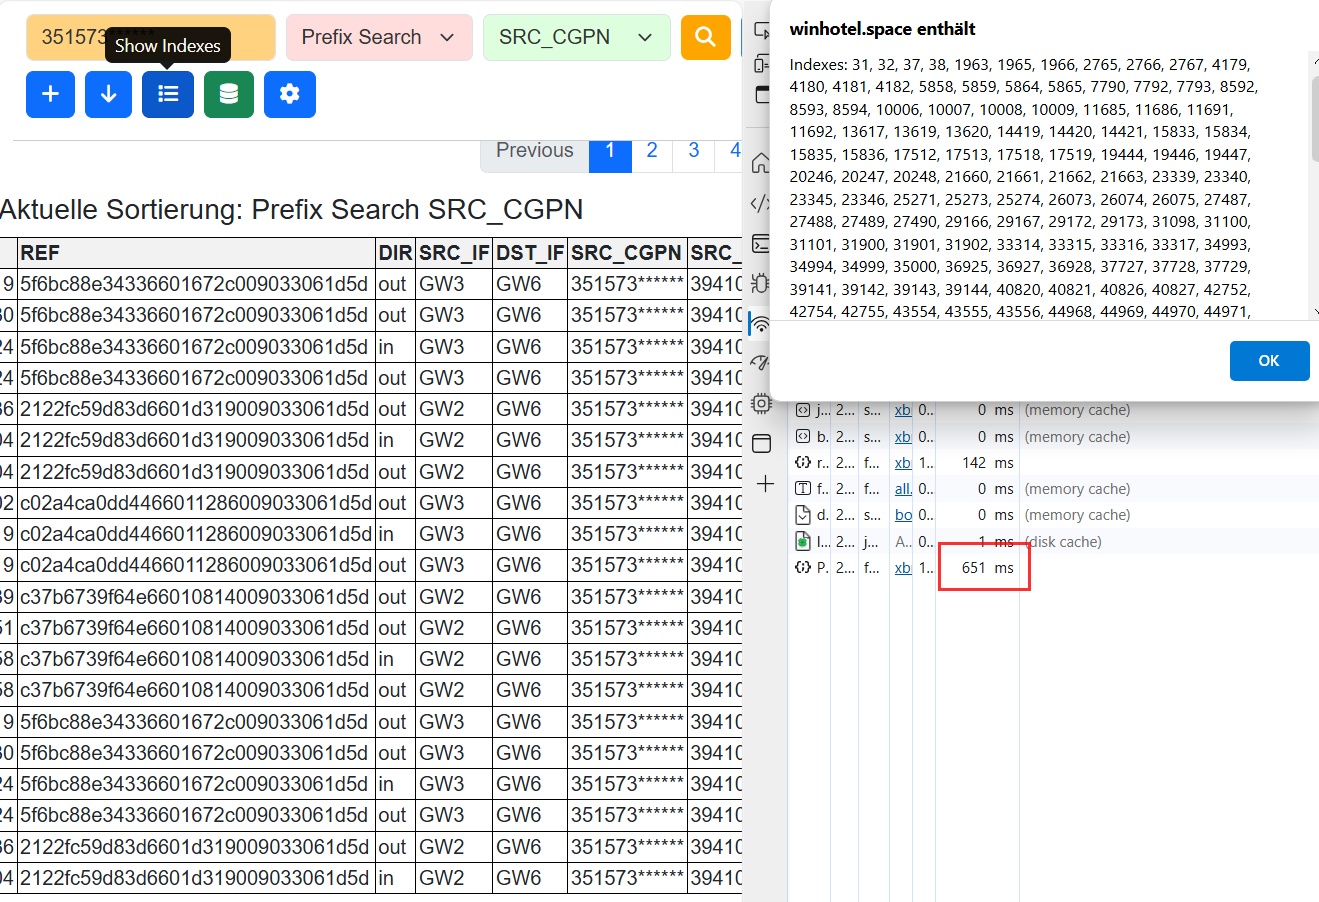1319x902 pixels.
Task: Click the 'all.' initiator link
Action: click(x=902, y=488)
